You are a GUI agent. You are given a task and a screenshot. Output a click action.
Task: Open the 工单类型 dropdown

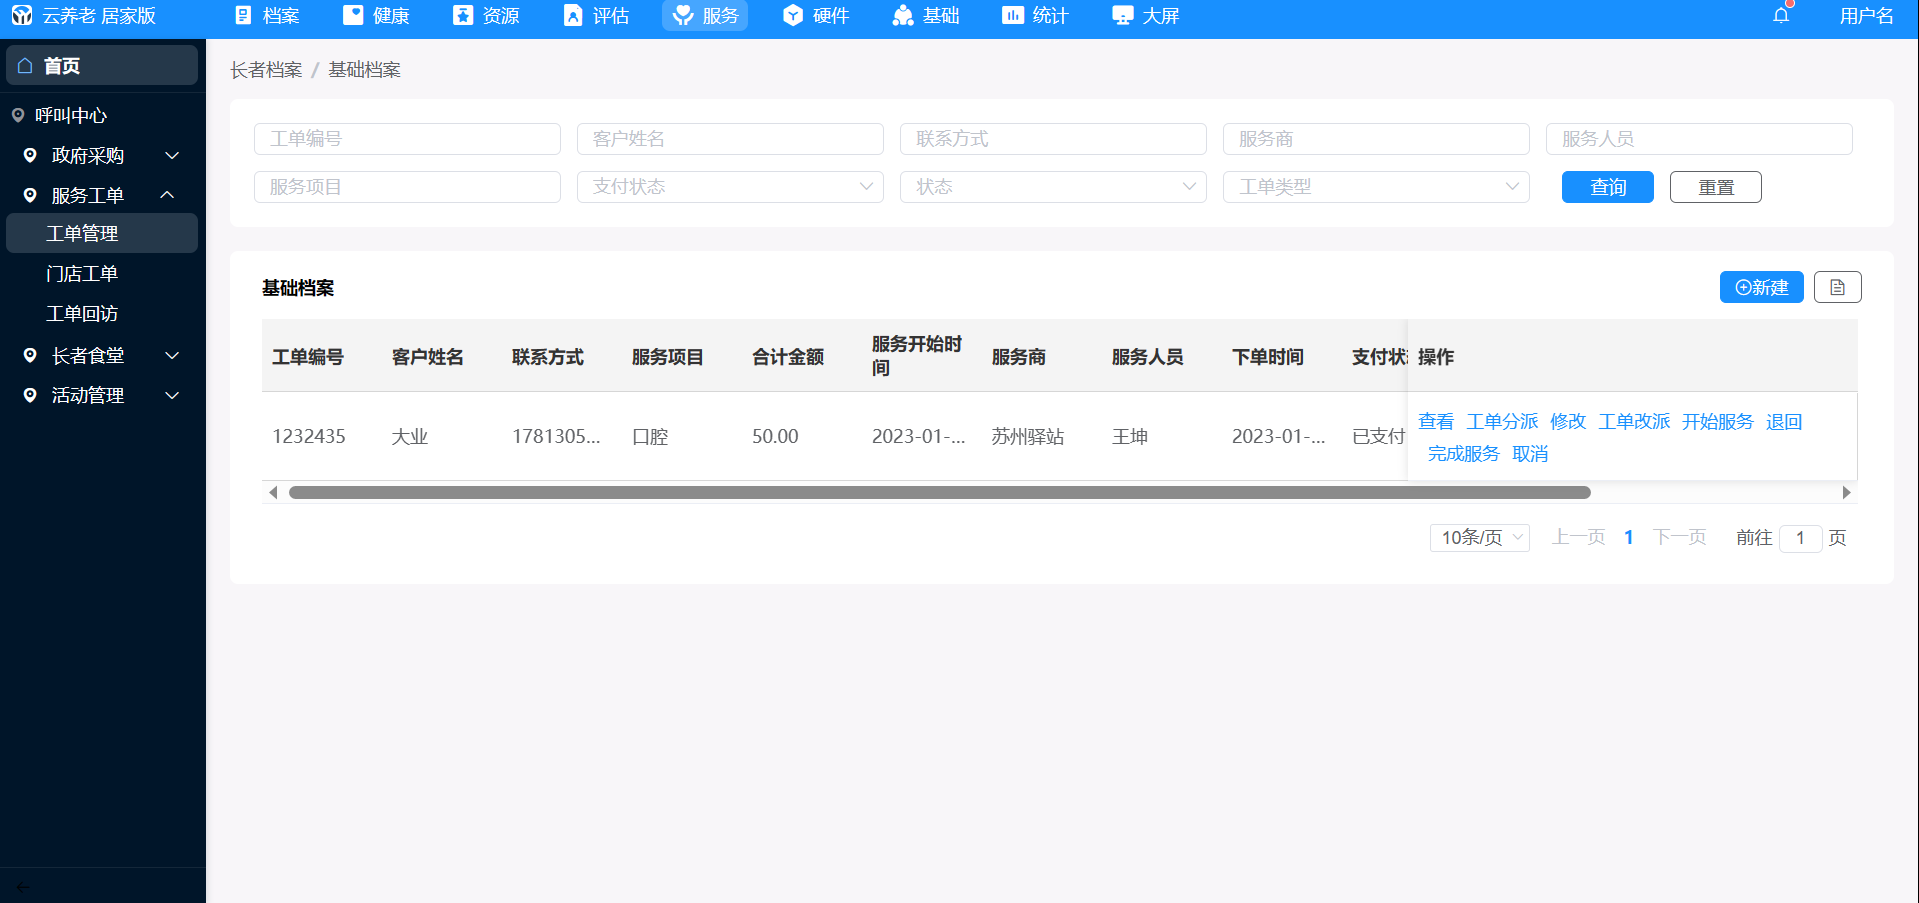point(1375,187)
